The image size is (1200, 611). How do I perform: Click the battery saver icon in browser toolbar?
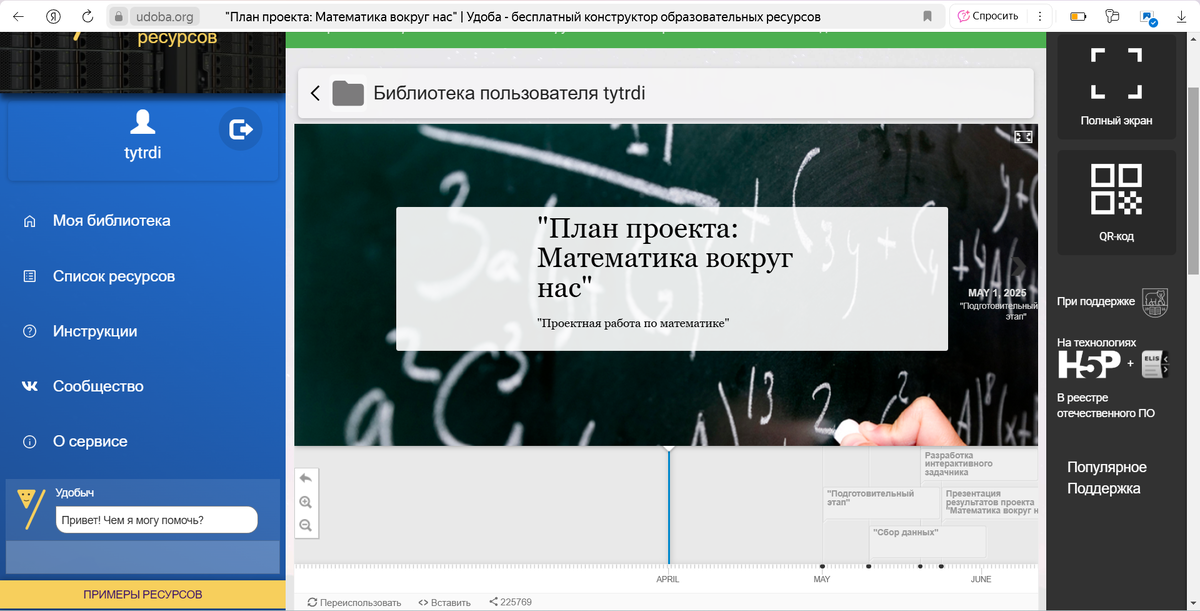click(x=1078, y=16)
